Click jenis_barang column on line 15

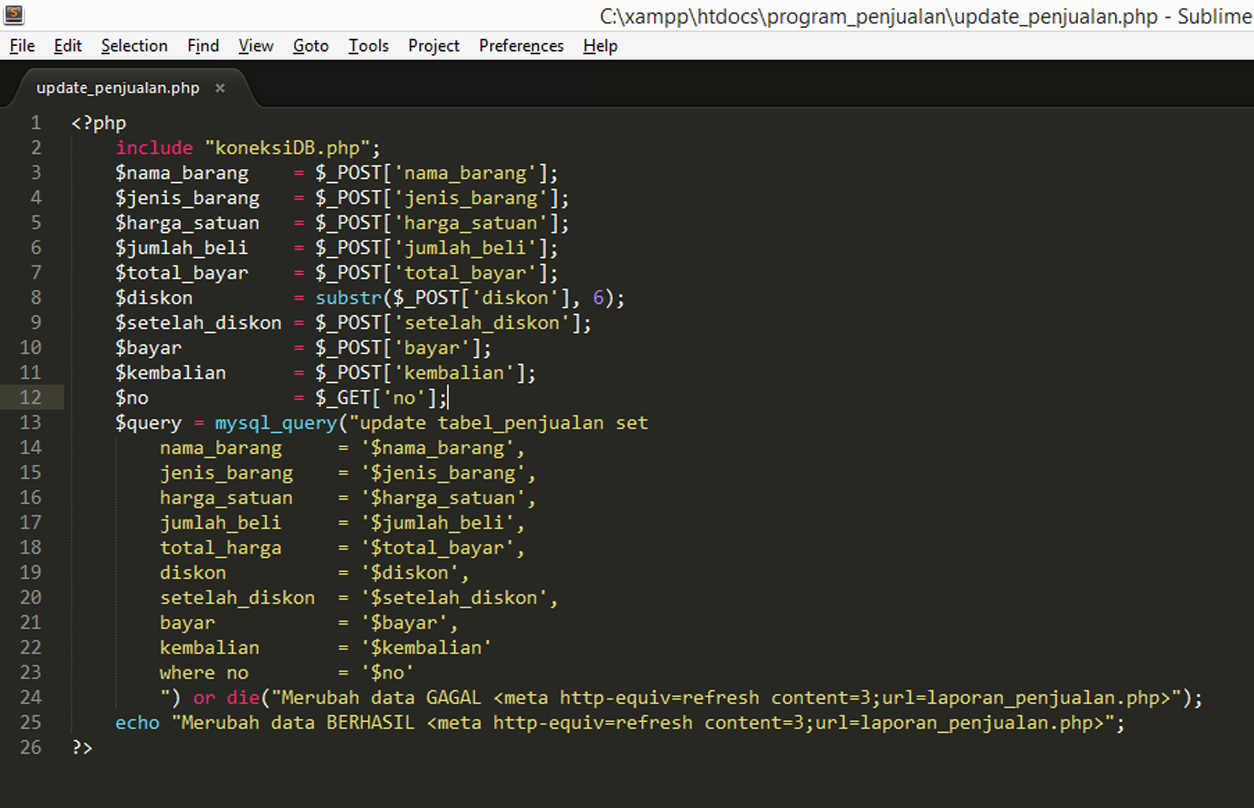point(226,473)
